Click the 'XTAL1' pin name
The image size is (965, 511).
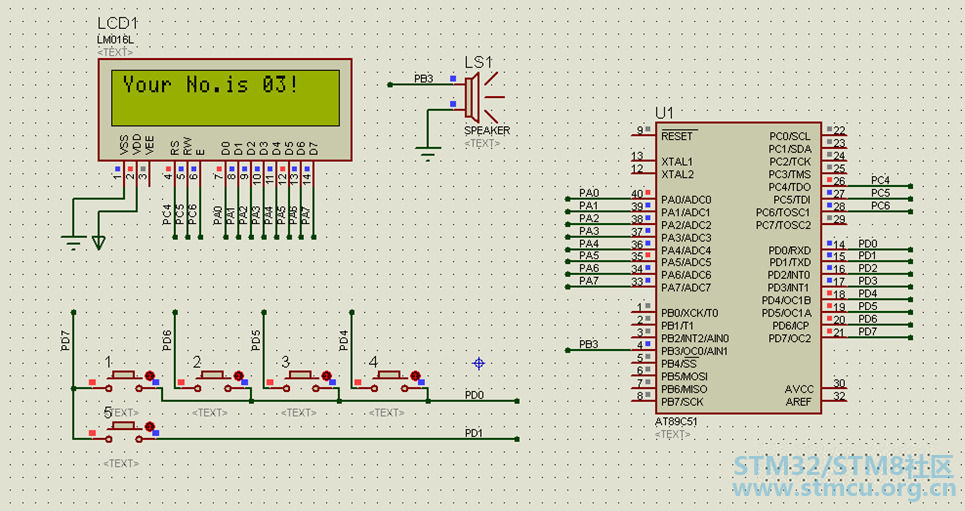[676, 162]
